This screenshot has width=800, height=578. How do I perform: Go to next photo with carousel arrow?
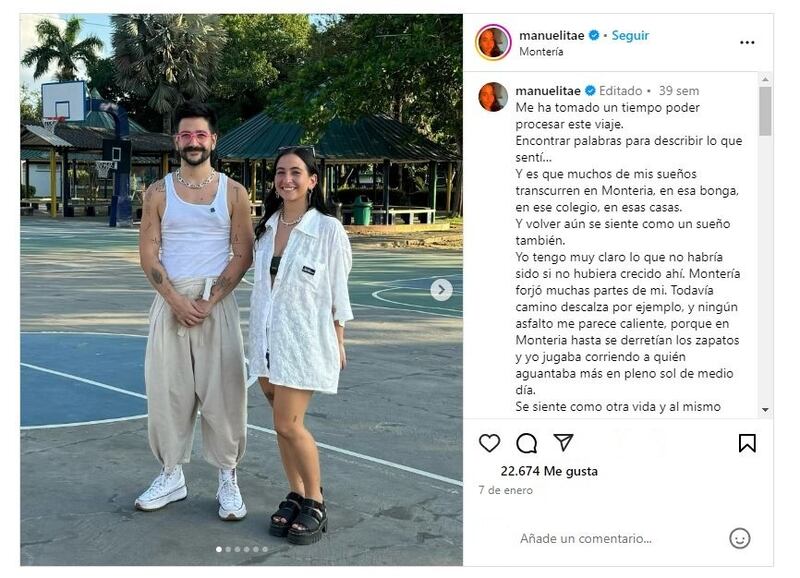click(441, 290)
